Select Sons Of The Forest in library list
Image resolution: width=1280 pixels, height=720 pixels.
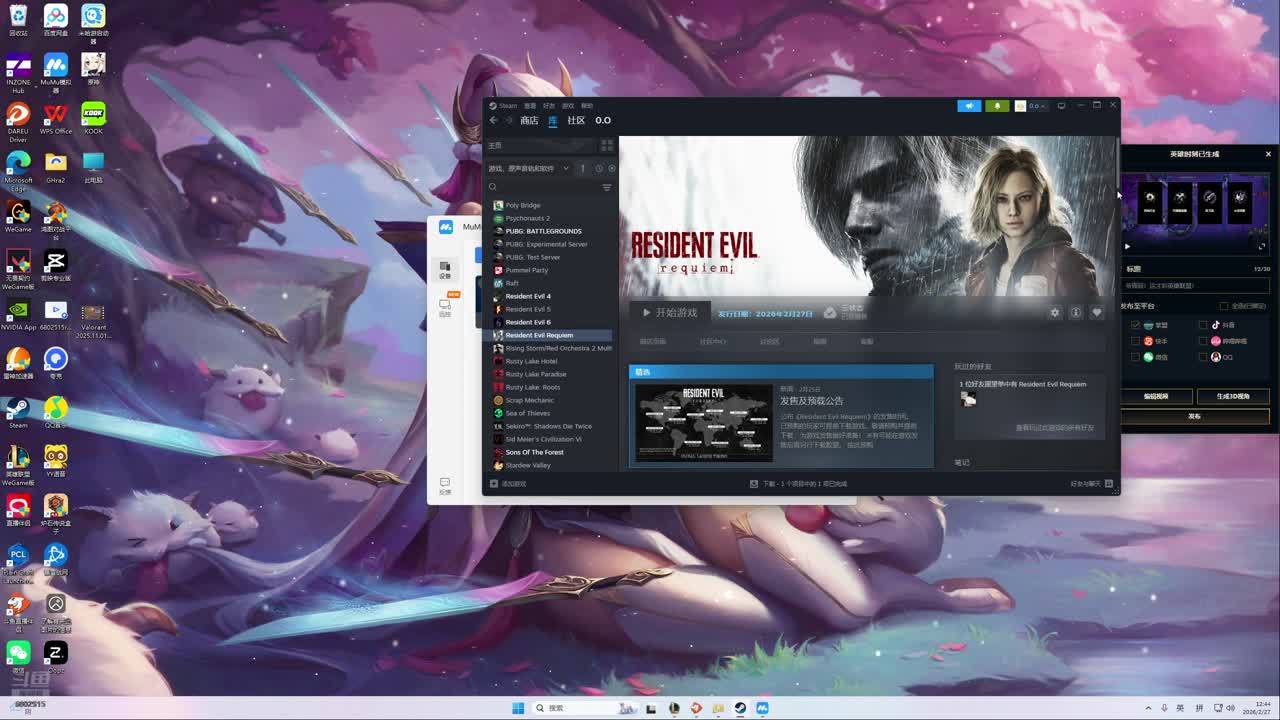point(534,453)
